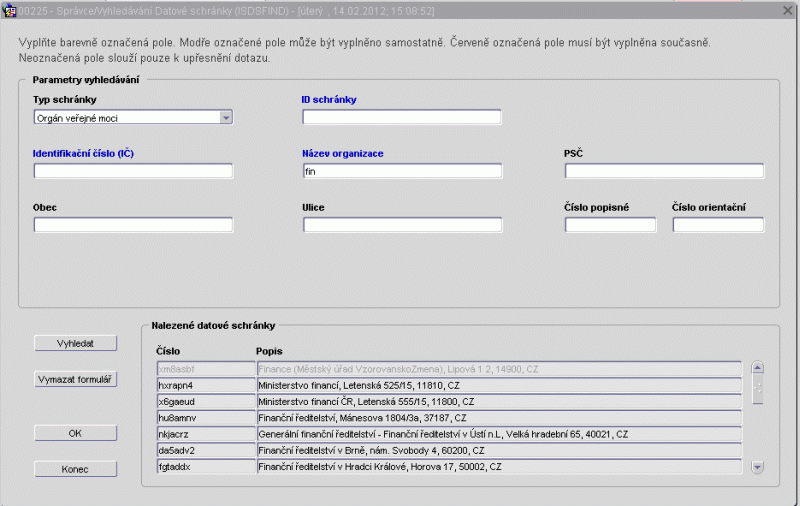Confirm with the OK button
Viewport: 800px width, 506px height.
click(76, 433)
